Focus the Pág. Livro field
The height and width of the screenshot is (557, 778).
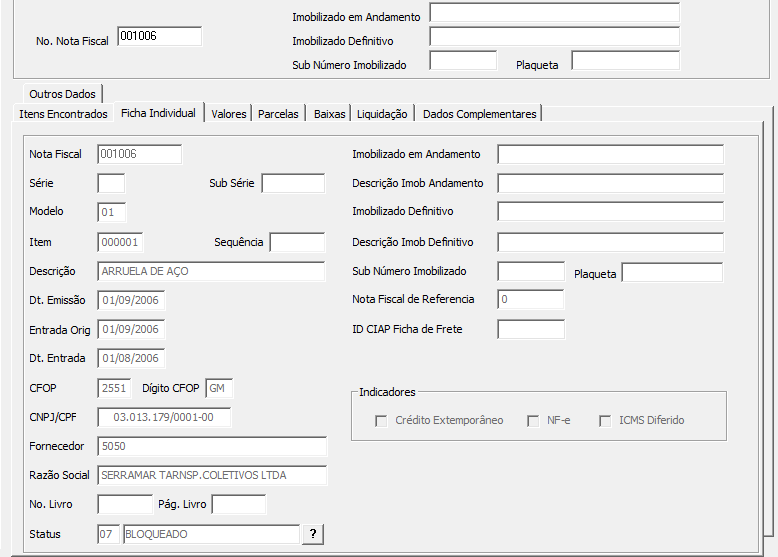(239, 504)
